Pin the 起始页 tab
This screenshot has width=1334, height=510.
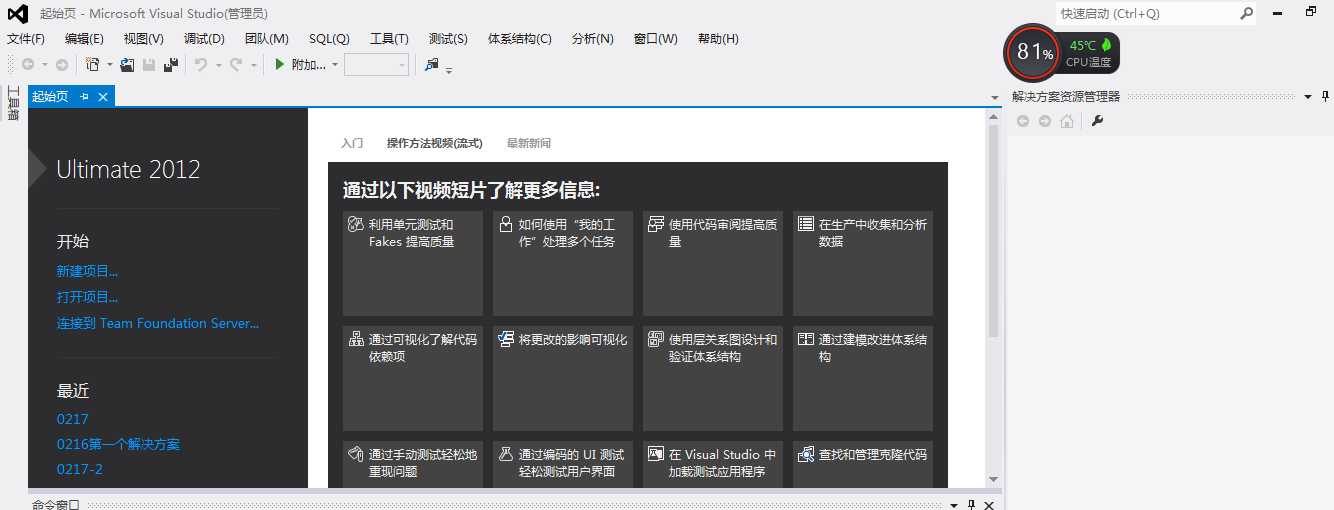tap(84, 96)
